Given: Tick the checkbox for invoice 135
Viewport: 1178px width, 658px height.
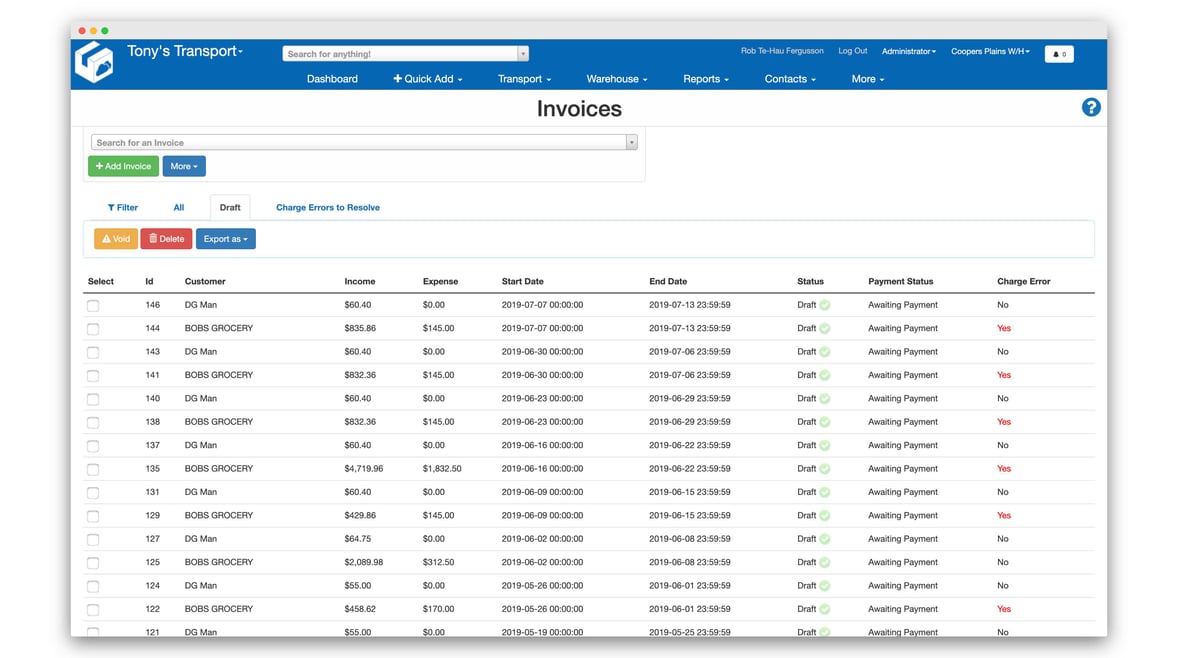Looking at the screenshot, I should coord(93,468).
